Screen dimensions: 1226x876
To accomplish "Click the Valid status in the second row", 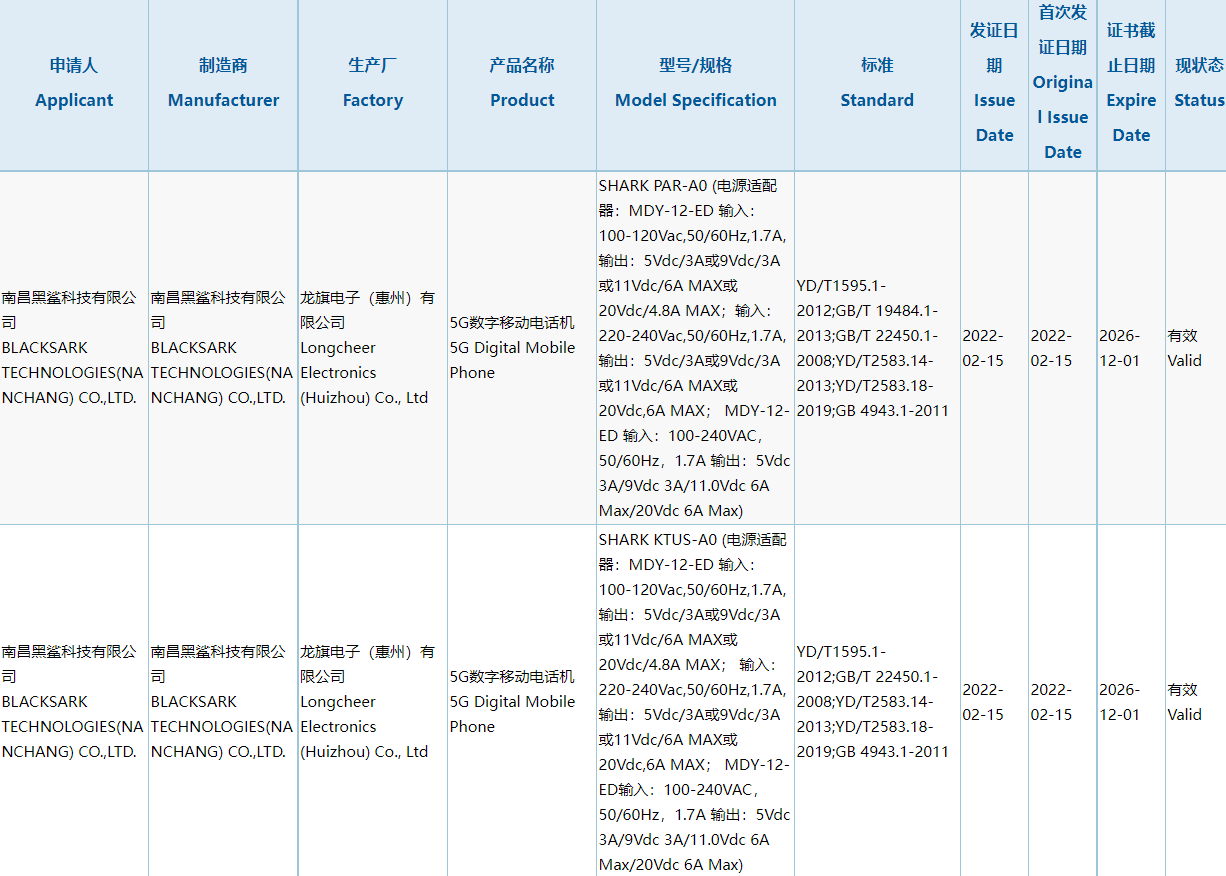I will point(1197,702).
